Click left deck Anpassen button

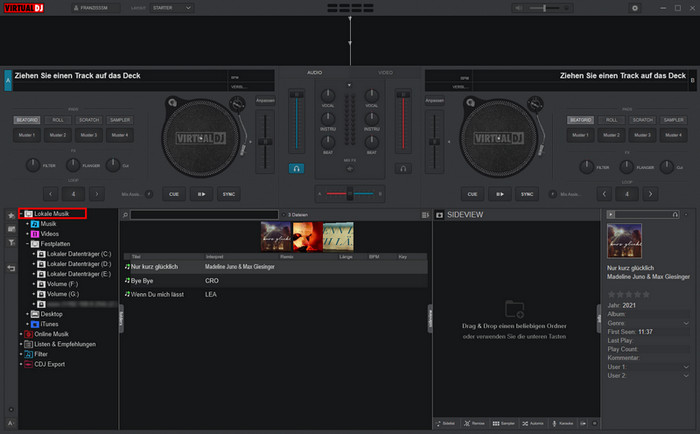tap(265, 100)
